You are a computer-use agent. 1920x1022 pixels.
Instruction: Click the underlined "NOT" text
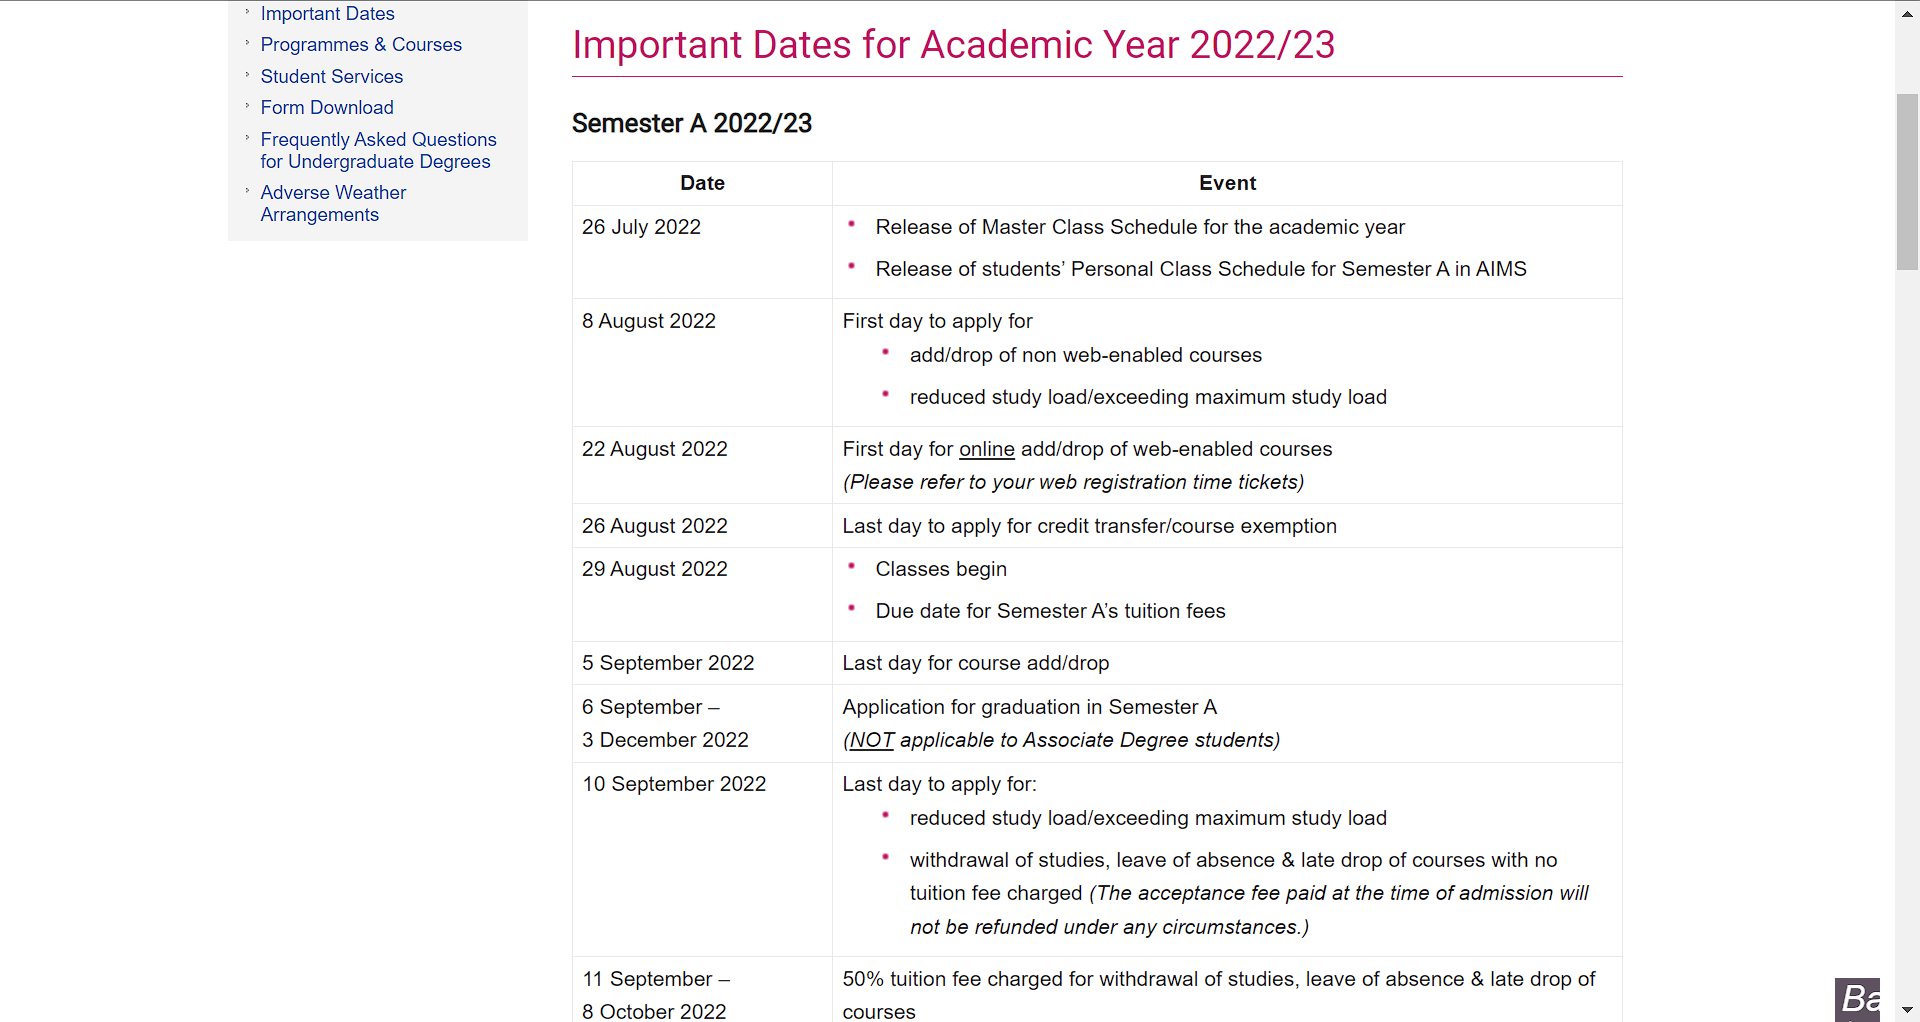872,741
